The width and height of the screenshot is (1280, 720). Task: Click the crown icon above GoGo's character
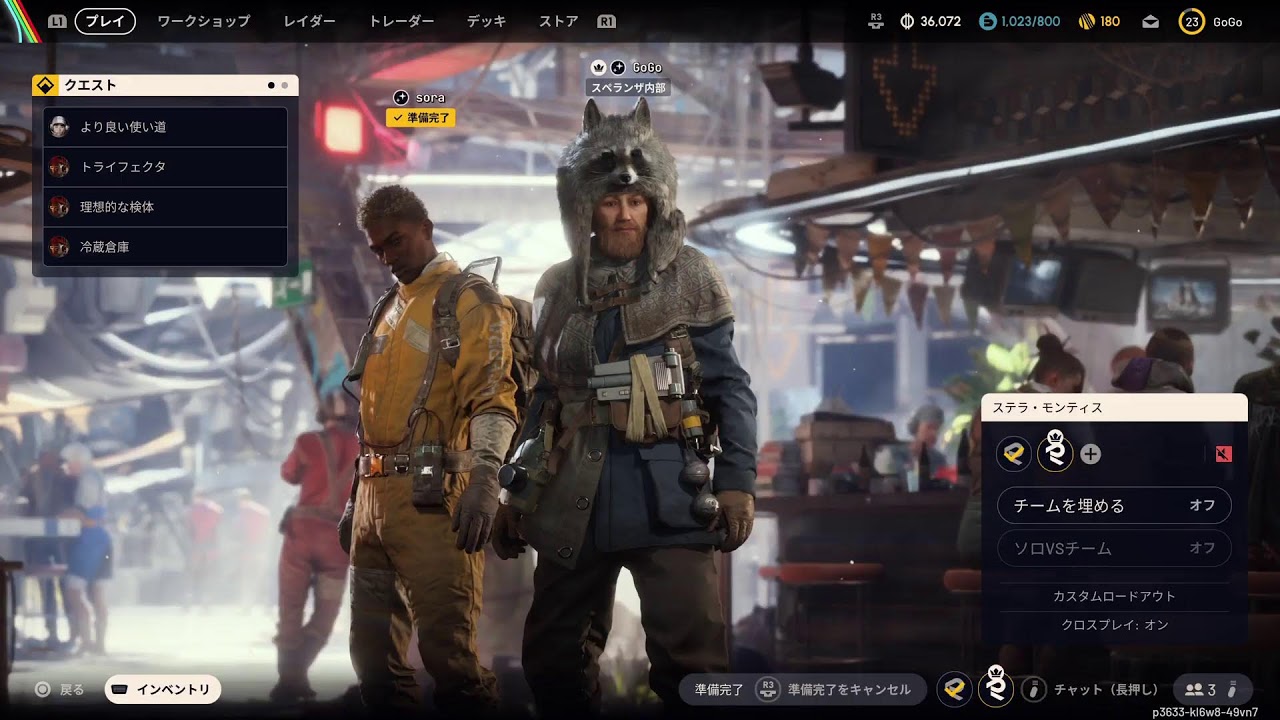(598, 67)
